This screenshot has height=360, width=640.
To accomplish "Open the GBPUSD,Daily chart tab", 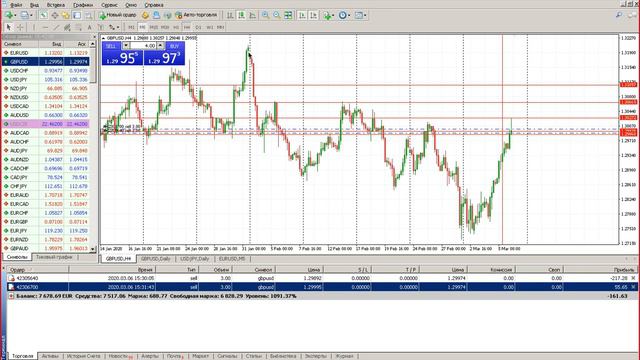I will [155, 259].
